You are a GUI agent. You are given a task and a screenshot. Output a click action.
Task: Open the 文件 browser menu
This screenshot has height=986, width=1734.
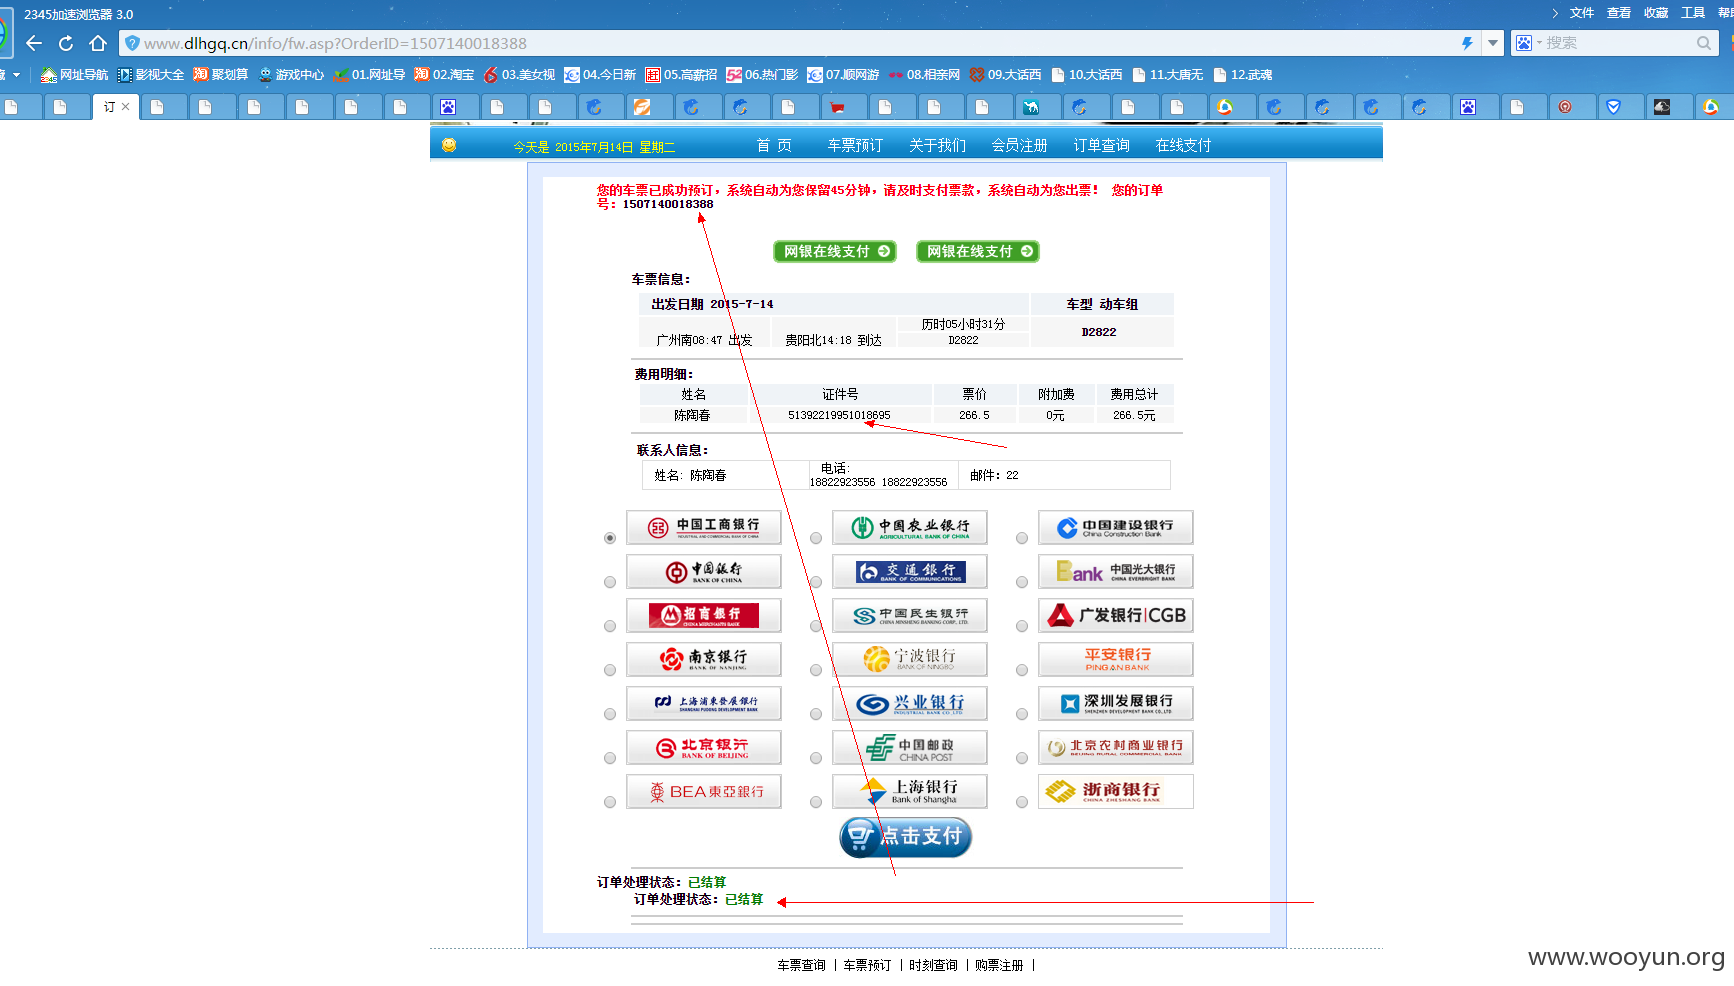tap(1582, 13)
